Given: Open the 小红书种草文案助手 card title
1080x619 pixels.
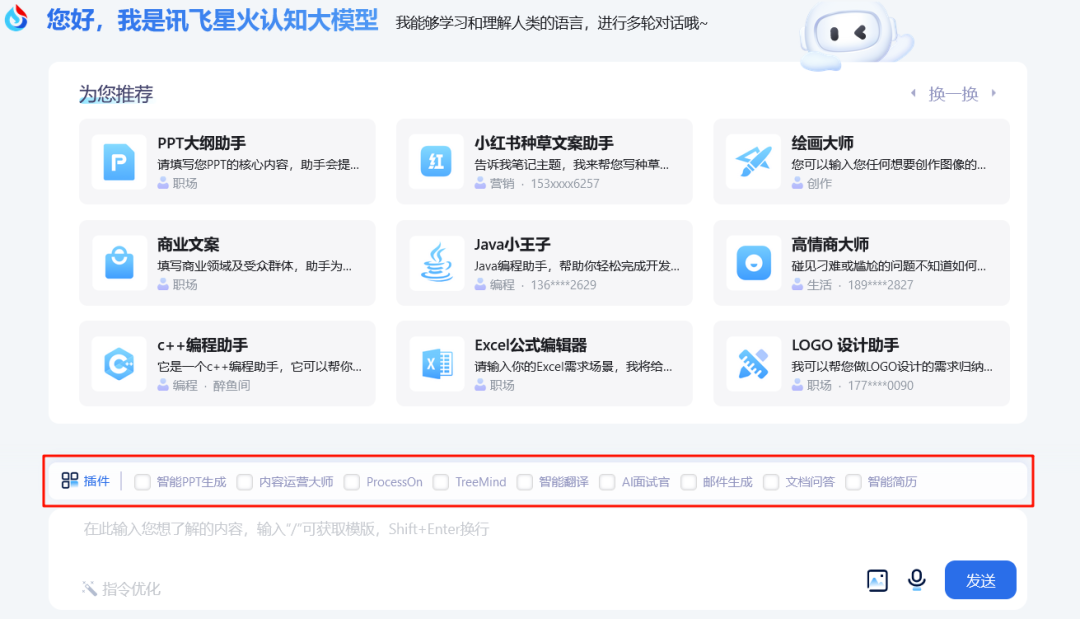Looking at the screenshot, I should (543, 143).
